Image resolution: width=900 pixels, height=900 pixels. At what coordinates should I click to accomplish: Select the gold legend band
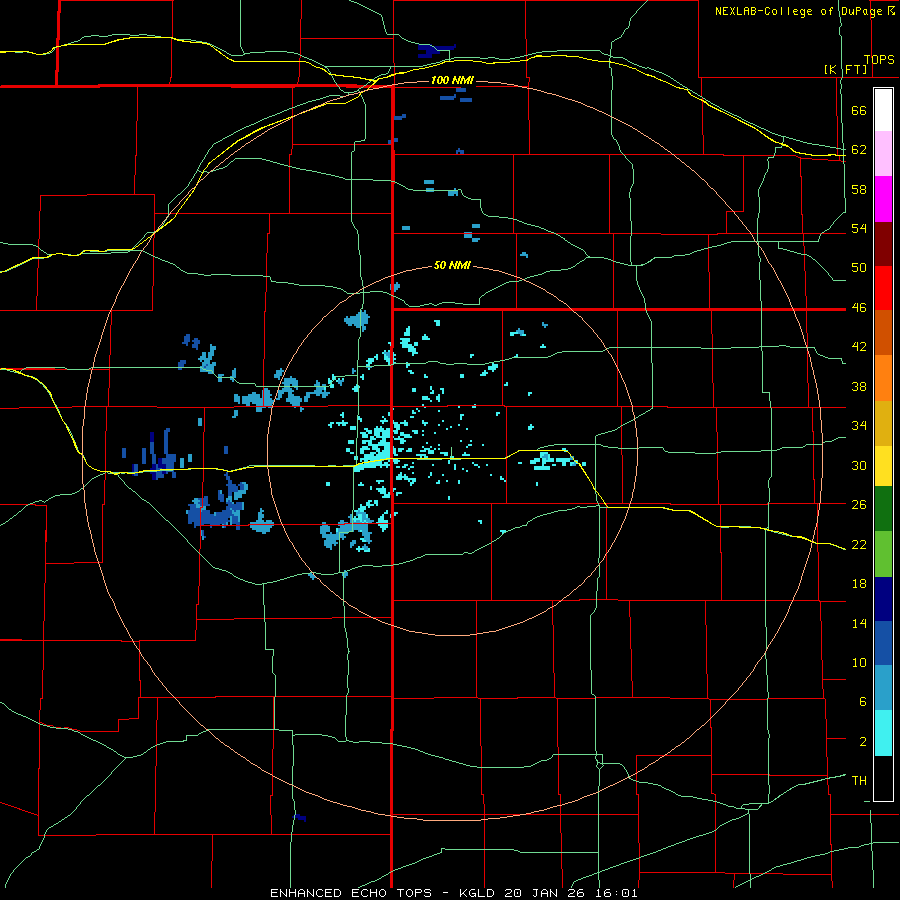pyautogui.click(x=883, y=422)
